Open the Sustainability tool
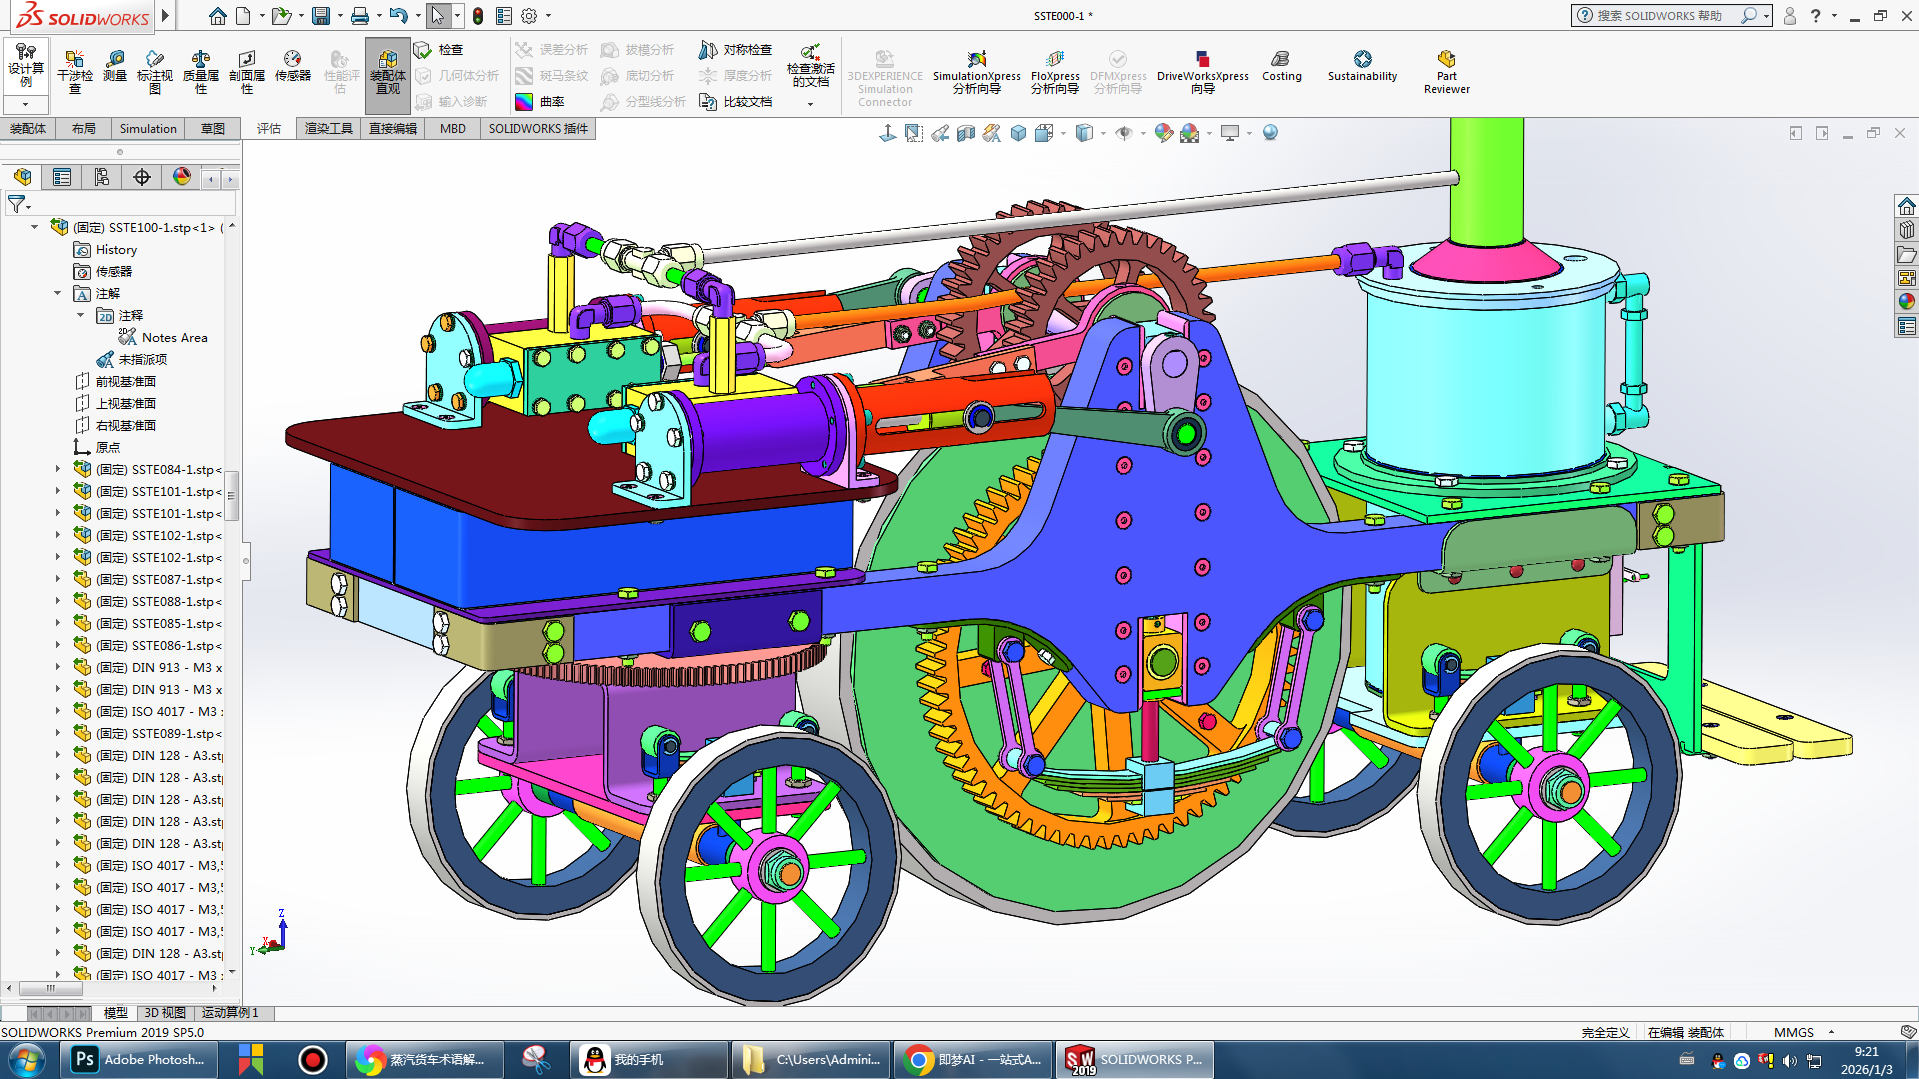 (1362, 66)
